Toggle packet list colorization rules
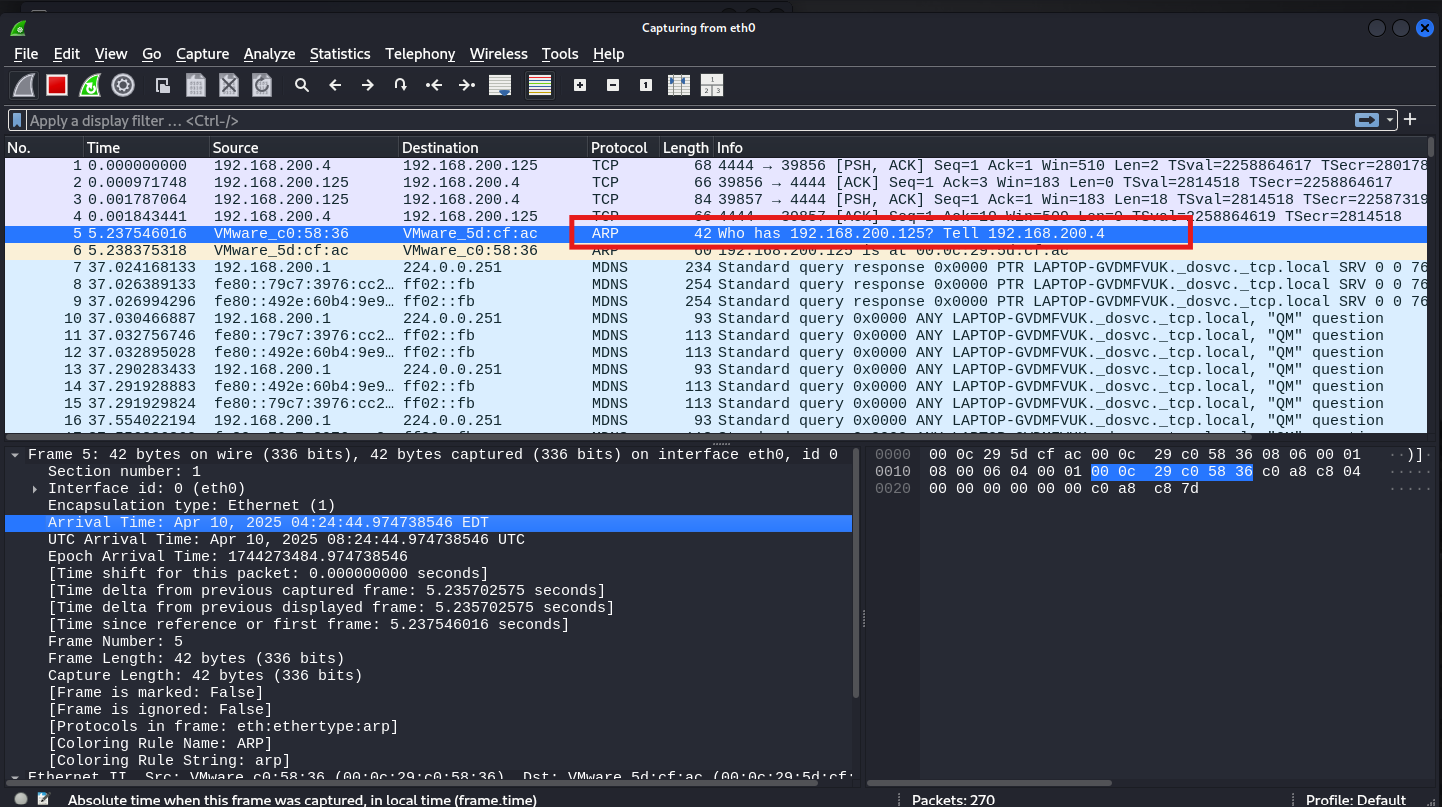This screenshot has width=1442, height=807. click(540, 85)
